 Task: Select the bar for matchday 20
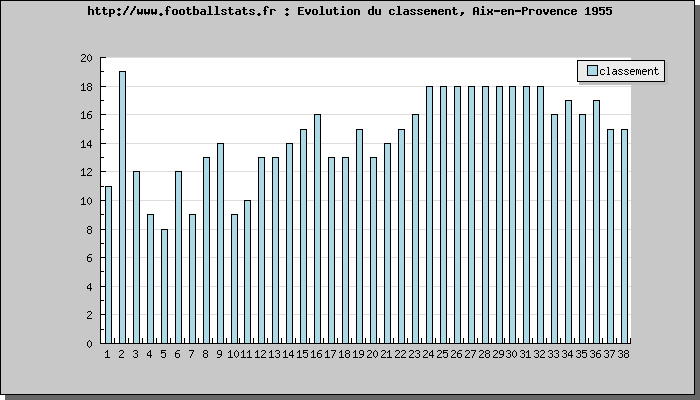point(373,250)
